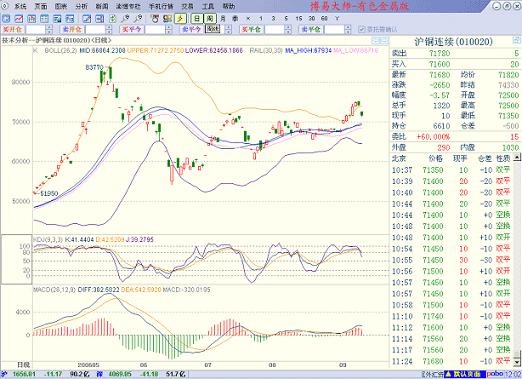Image resolution: width=522 pixels, height=379 pixels.
Task: Click the lightning bolt quick-trade icon
Action: (x=180, y=19)
